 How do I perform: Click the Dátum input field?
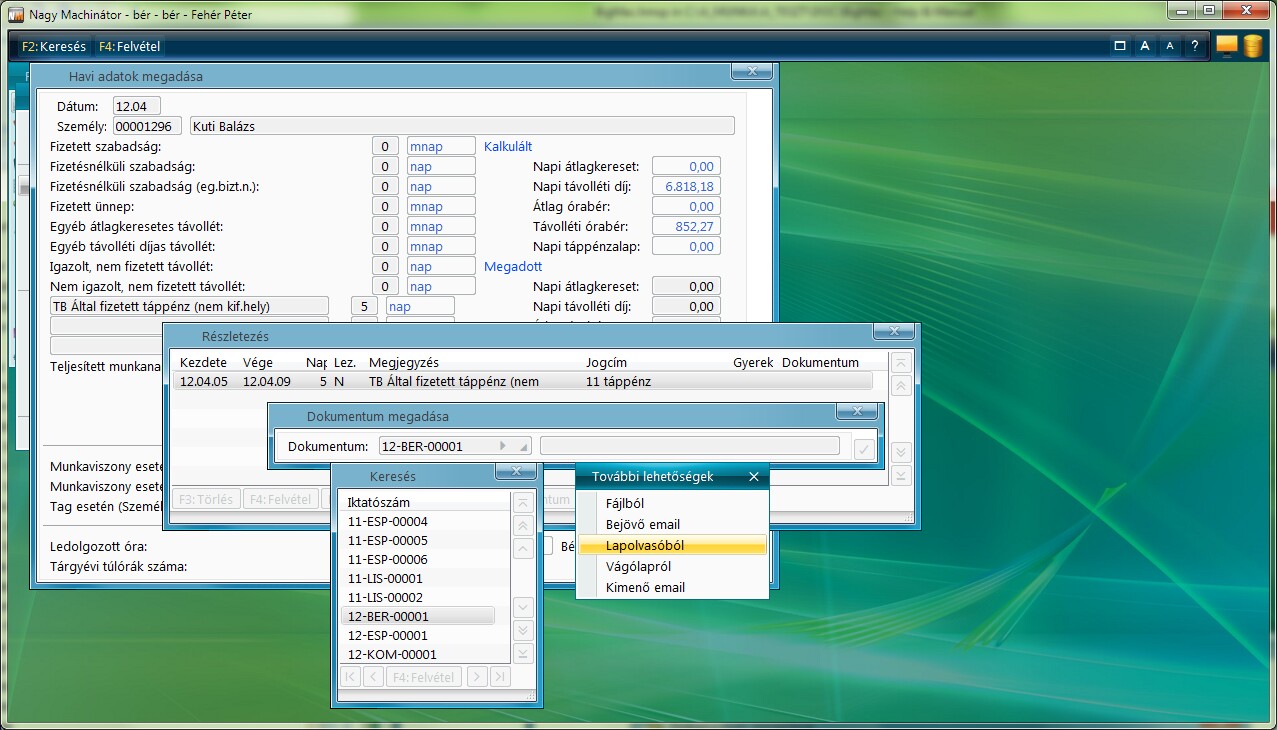pos(136,106)
